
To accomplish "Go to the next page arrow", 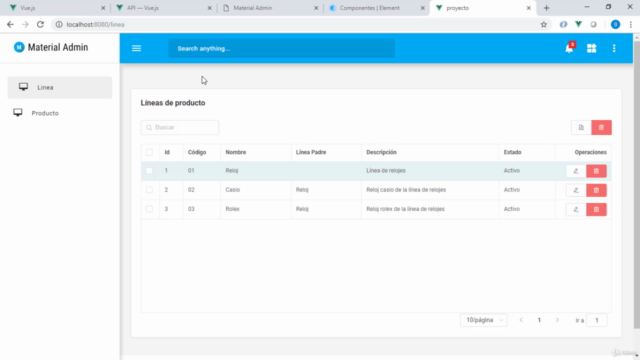I will 557,320.
